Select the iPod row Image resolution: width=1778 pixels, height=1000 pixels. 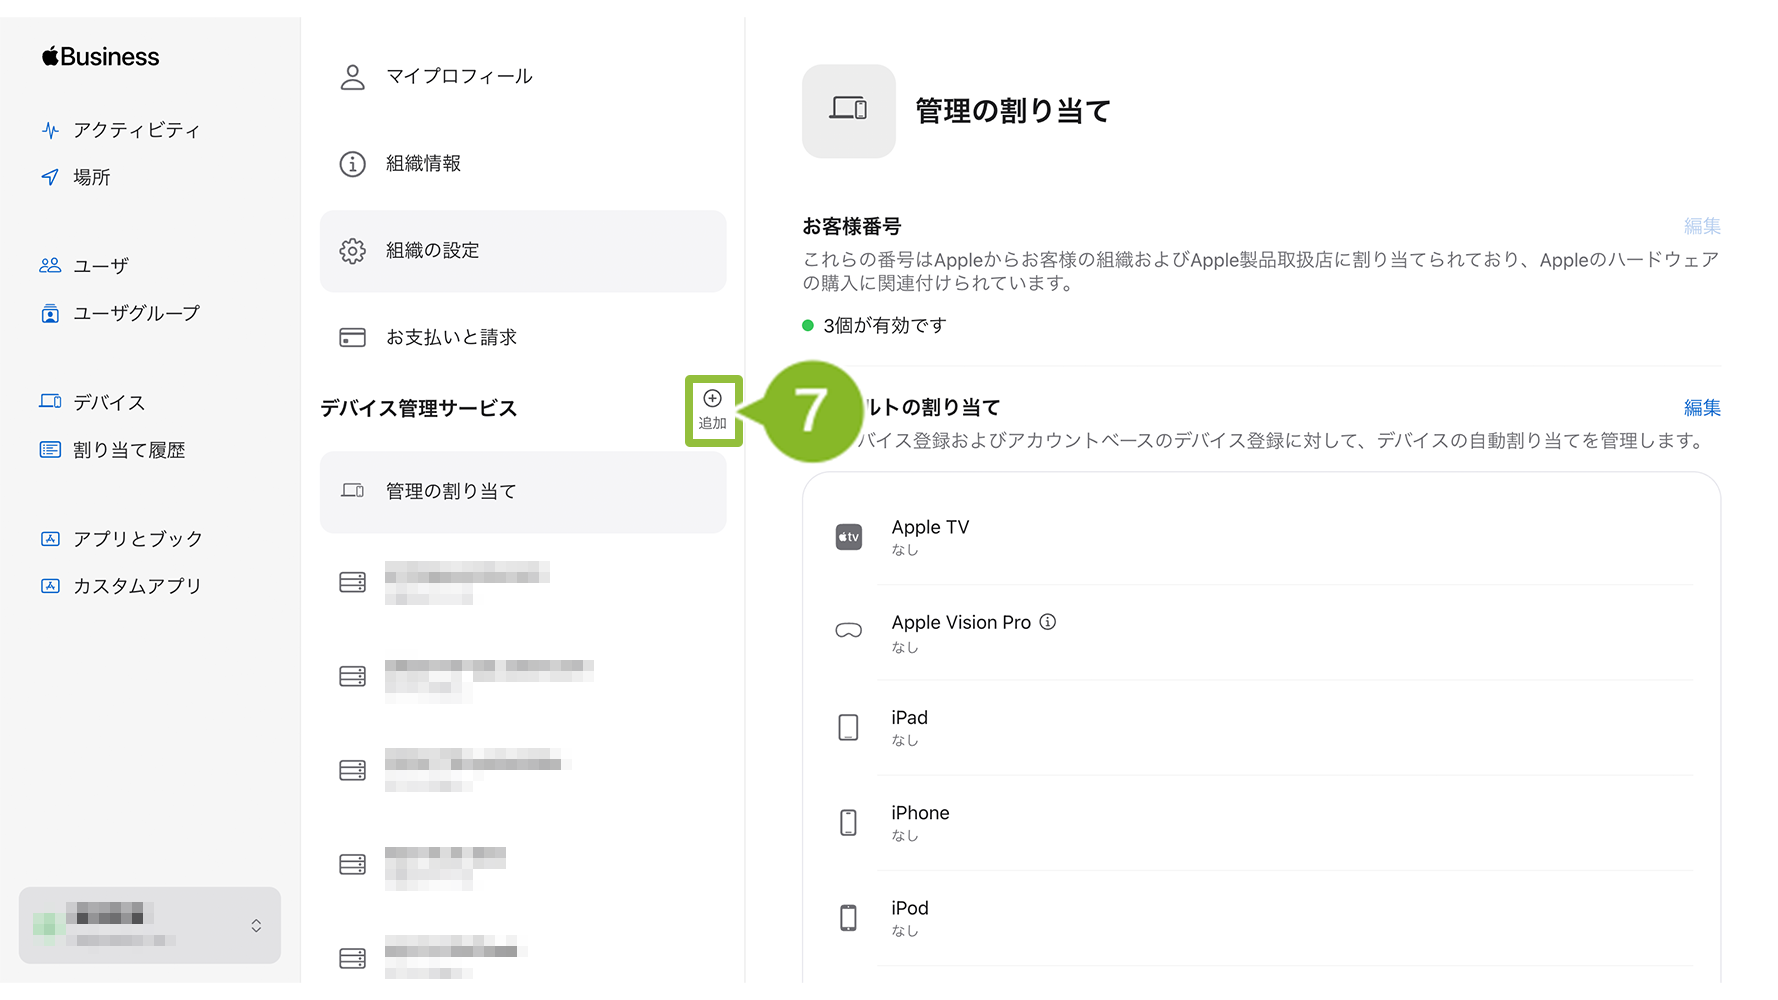1261,918
